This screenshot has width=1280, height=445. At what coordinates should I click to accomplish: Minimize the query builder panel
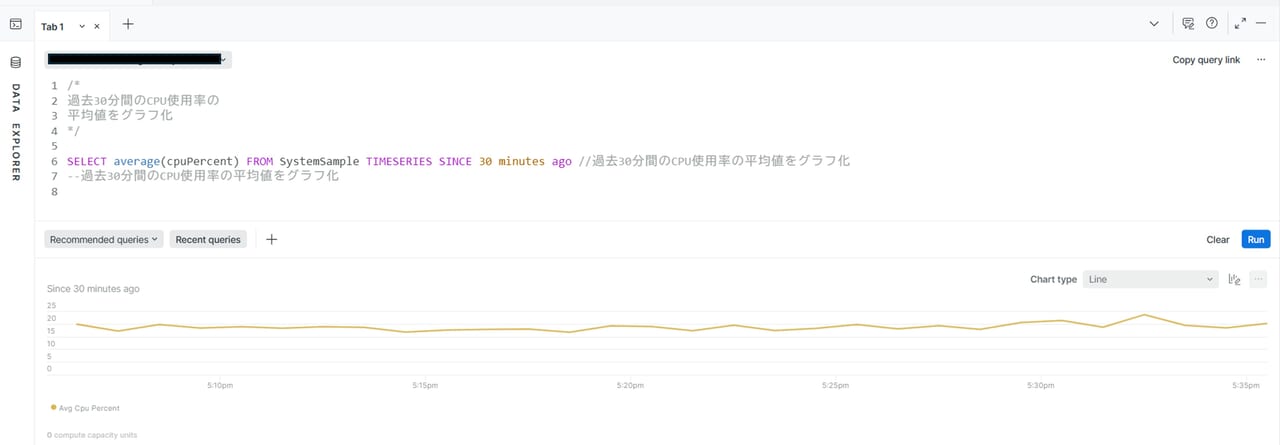click(1261, 24)
